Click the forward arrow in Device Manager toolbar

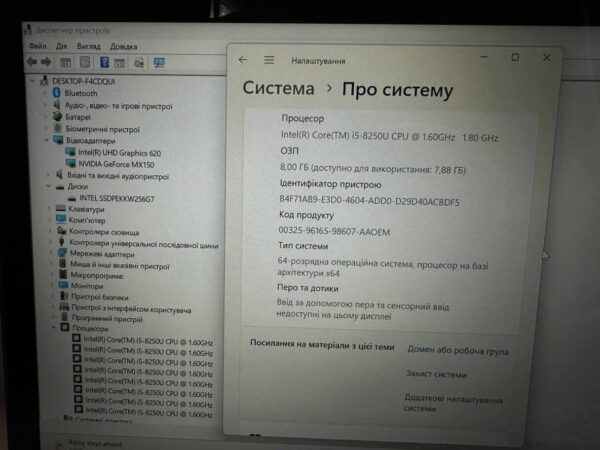[x=46, y=62]
